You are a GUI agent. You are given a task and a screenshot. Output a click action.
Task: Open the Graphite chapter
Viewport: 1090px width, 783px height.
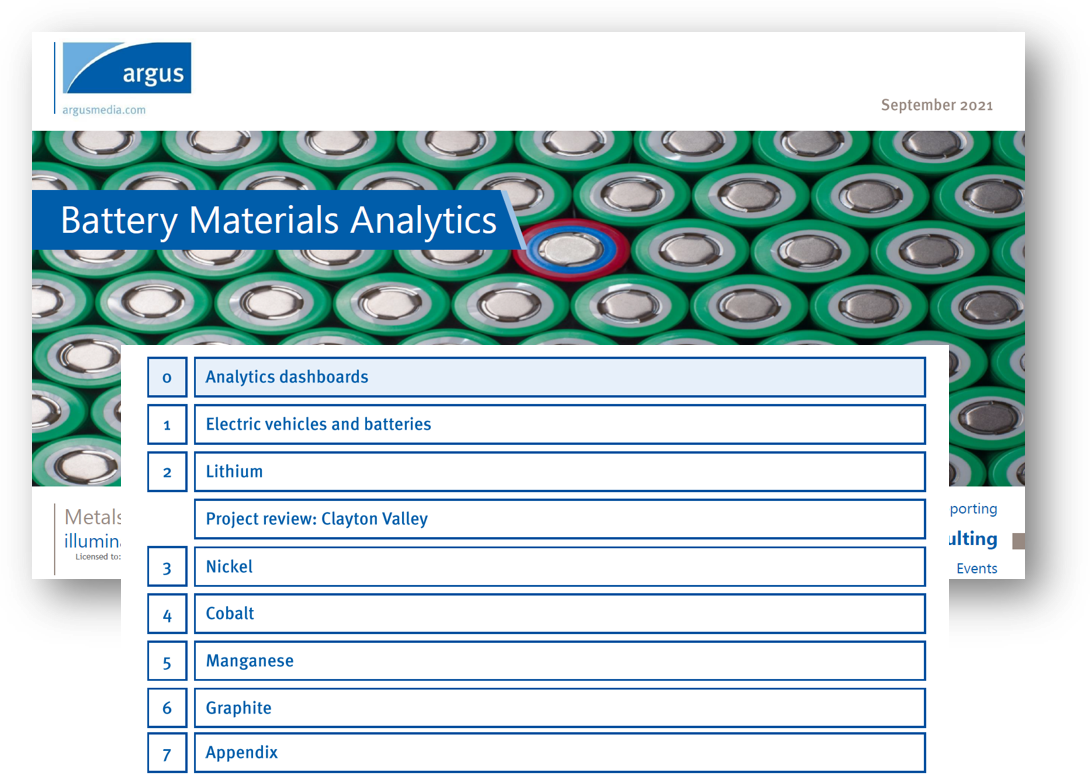coord(558,708)
